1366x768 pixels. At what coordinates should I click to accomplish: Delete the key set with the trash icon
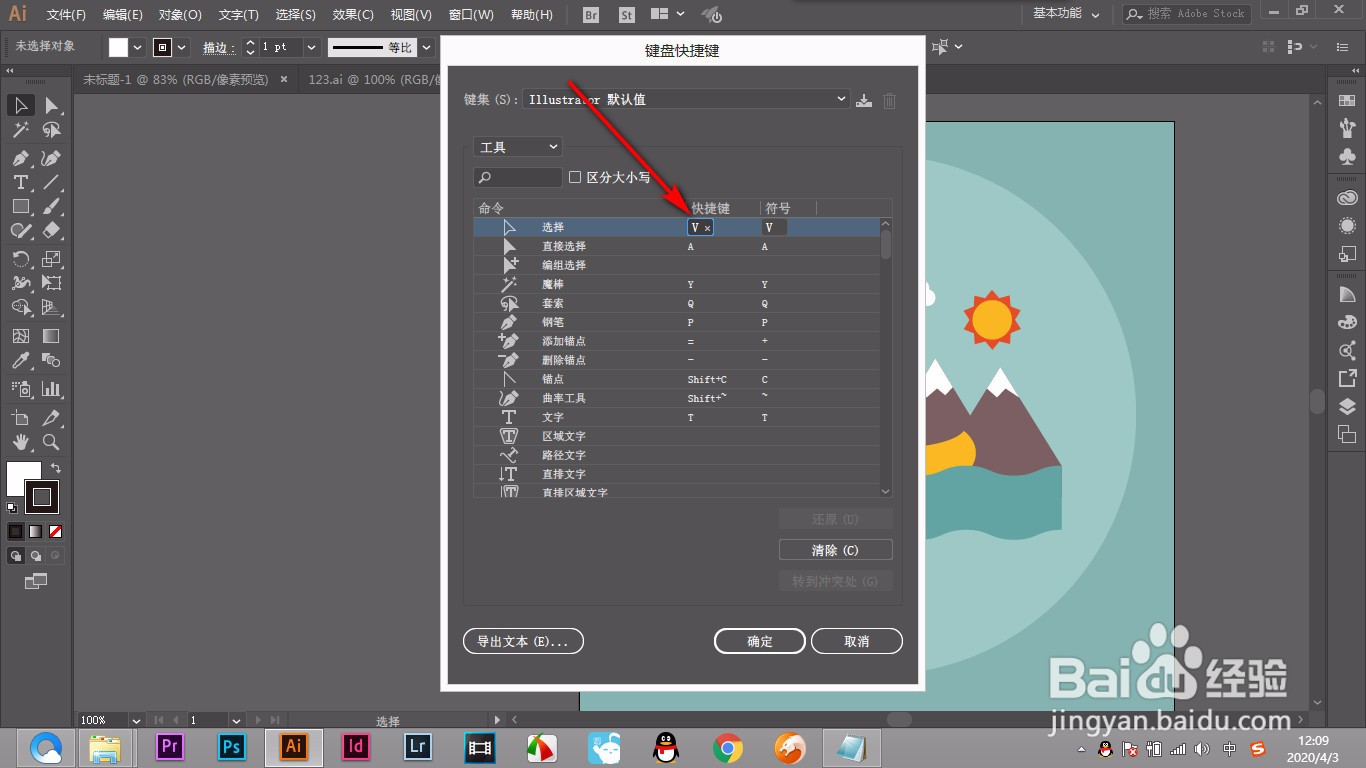click(x=889, y=100)
